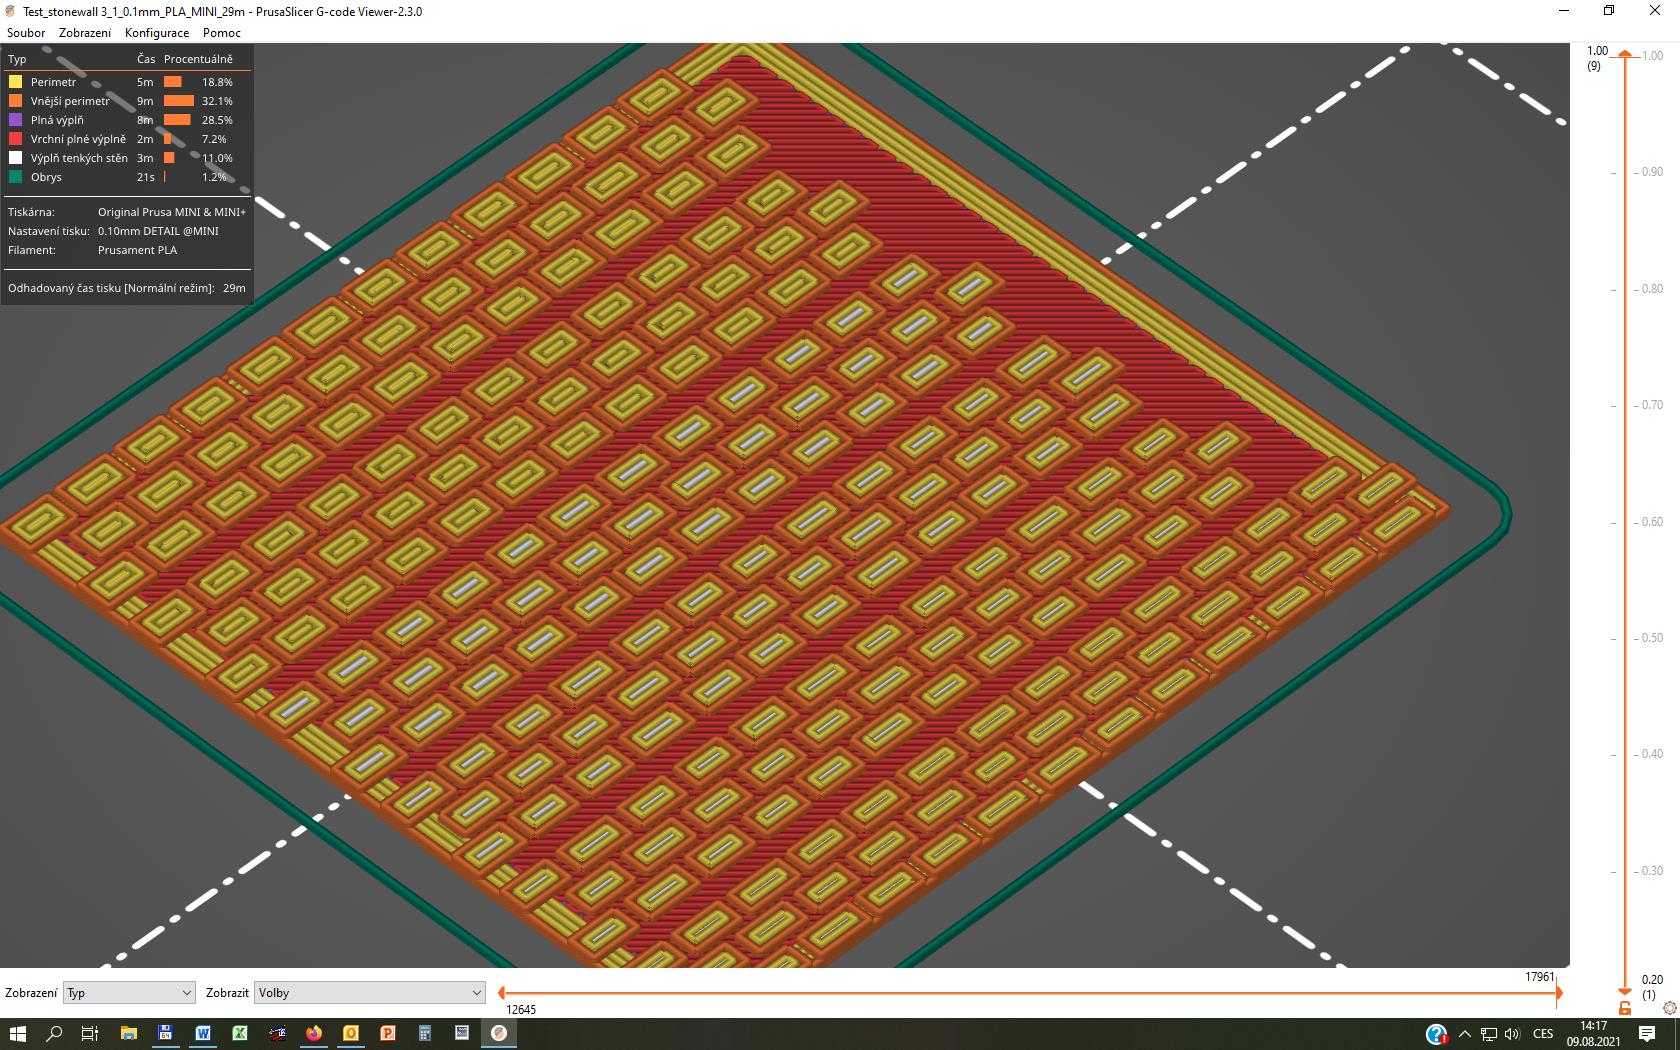This screenshot has height=1050, width=1680.
Task: Click the Pomoc menu
Action: click(x=222, y=33)
